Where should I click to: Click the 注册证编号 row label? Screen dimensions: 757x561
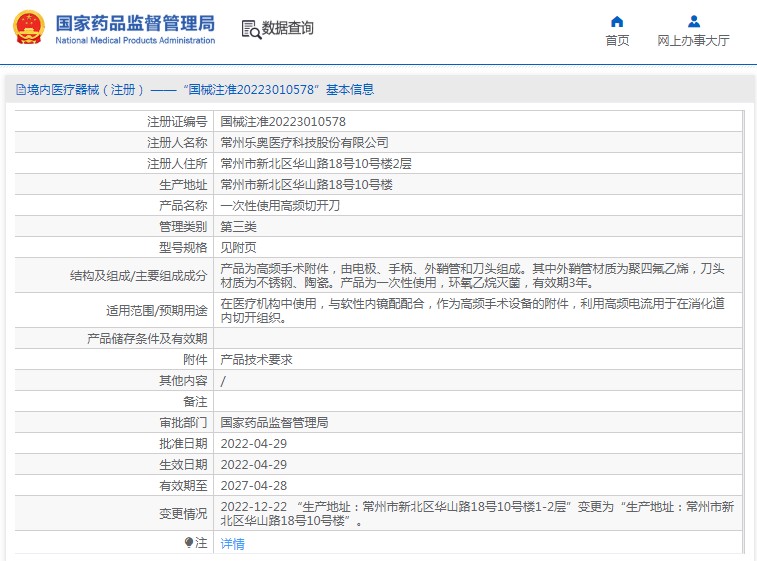(177, 122)
